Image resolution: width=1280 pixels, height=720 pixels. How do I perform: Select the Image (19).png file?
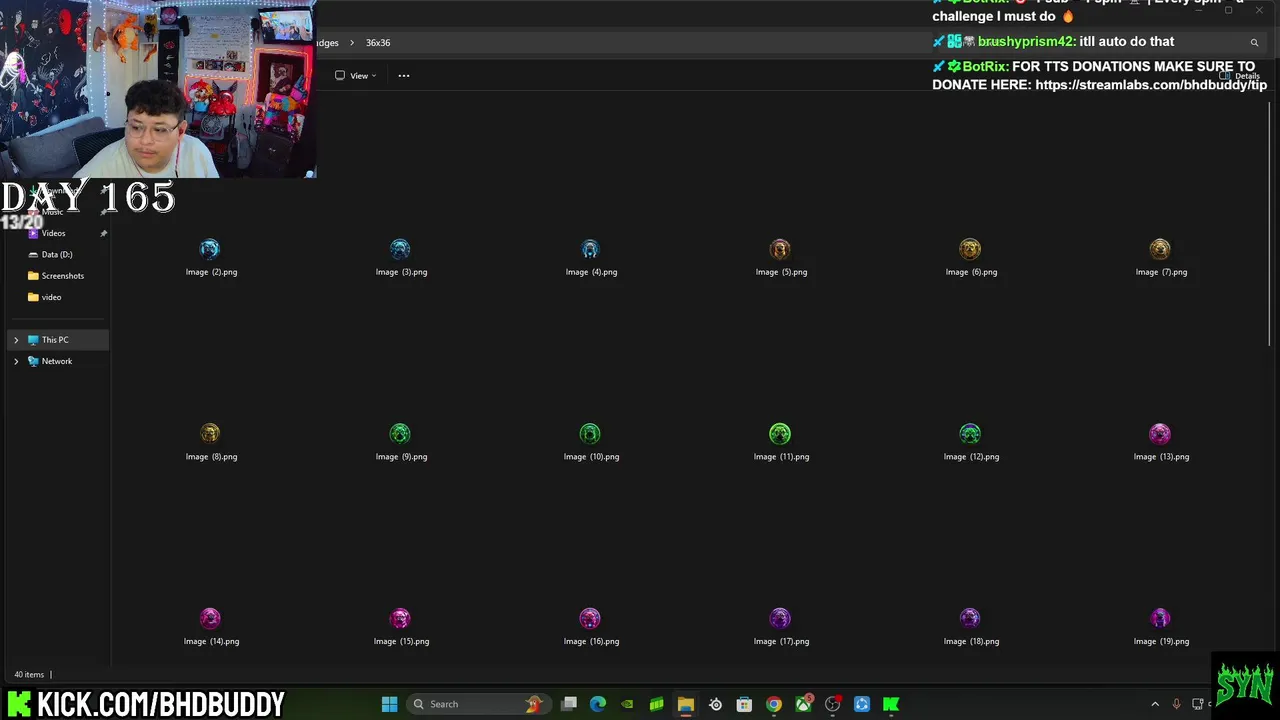click(x=1161, y=628)
